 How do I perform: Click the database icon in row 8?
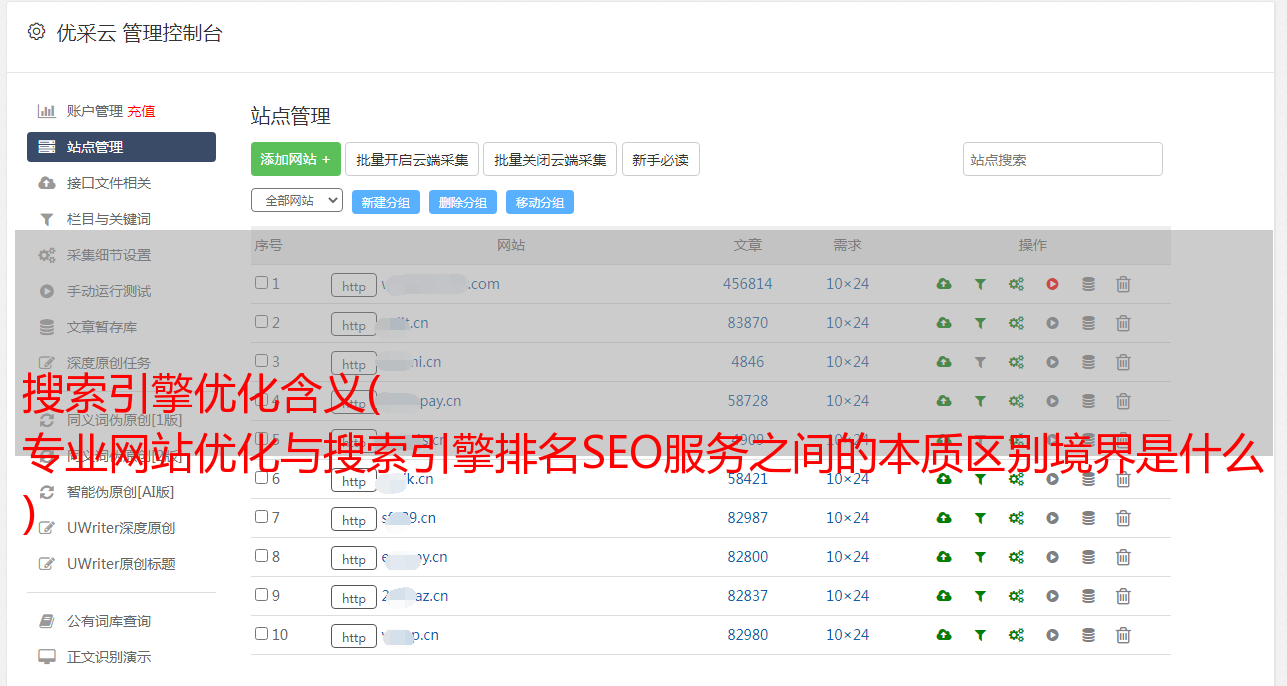[1088, 557]
